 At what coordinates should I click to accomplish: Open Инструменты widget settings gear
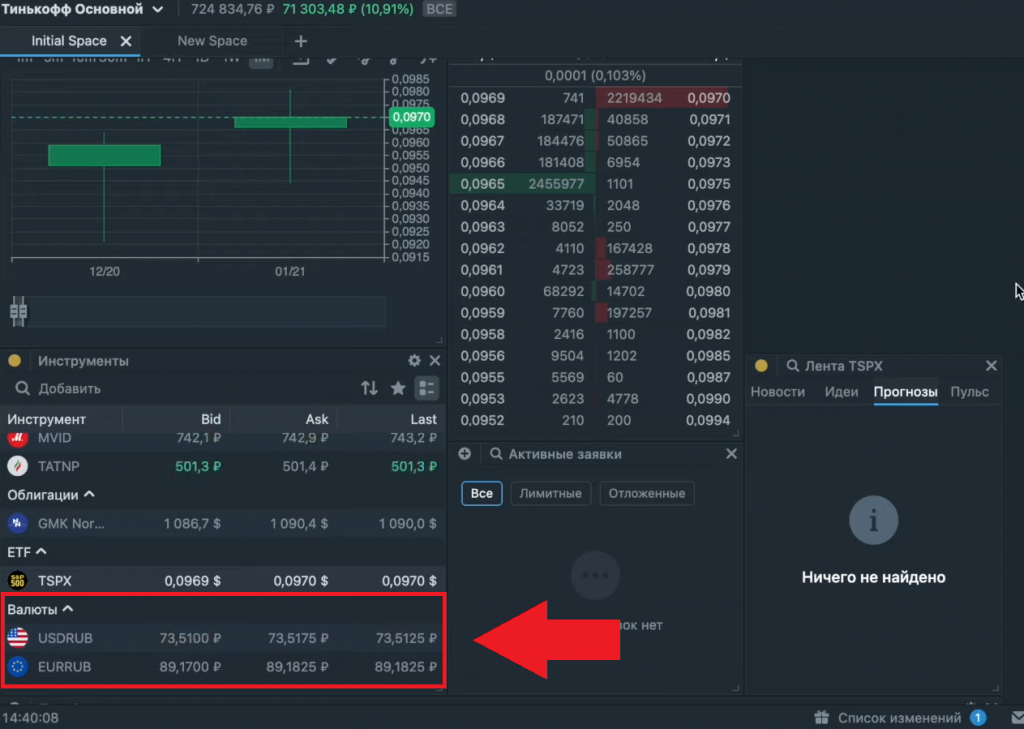point(414,361)
